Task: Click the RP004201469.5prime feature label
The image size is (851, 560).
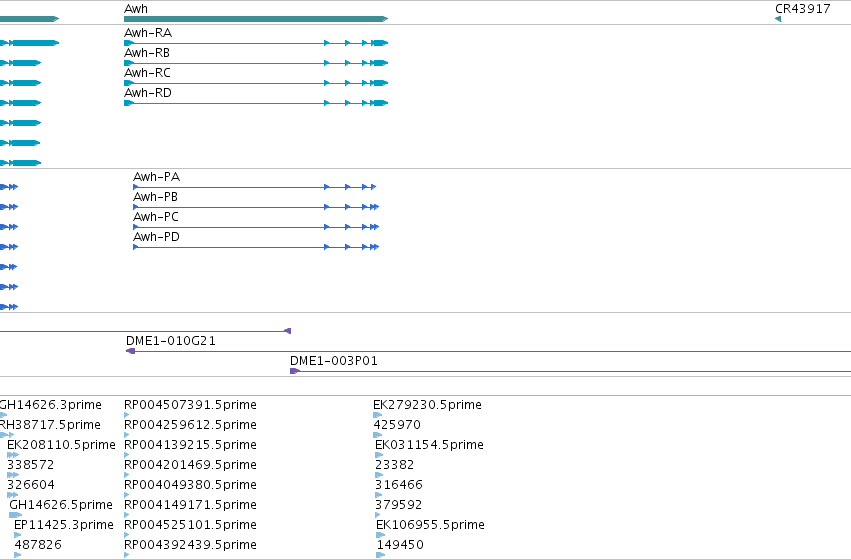Action: pyautogui.click(x=190, y=465)
